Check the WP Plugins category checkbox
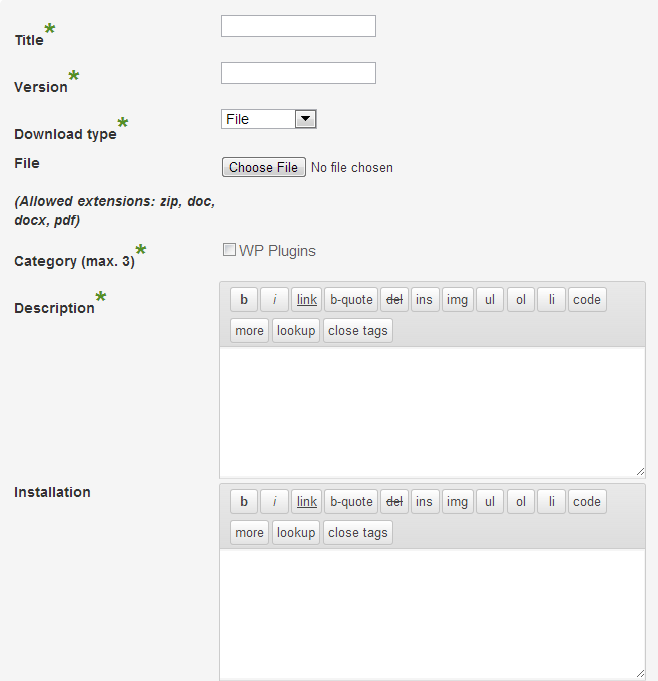Screen dimensions: 658x681 pyautogui.click(x=229, y=250)
